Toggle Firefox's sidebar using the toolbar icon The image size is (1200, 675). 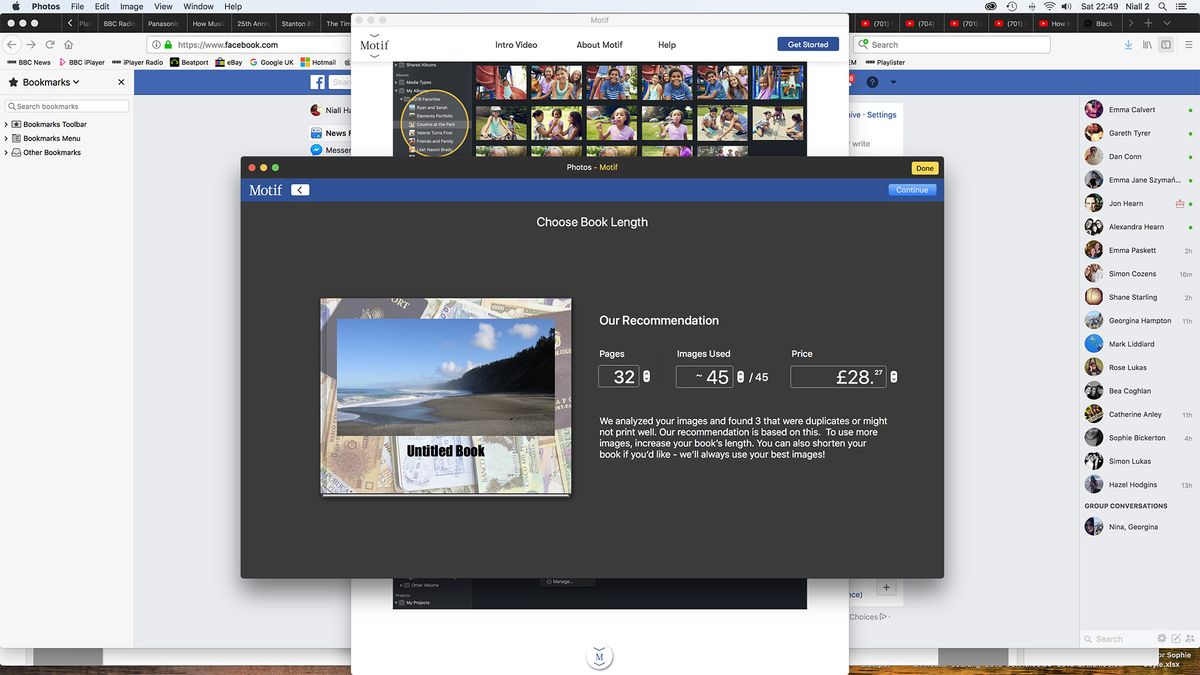click(x=1166, y=44)
